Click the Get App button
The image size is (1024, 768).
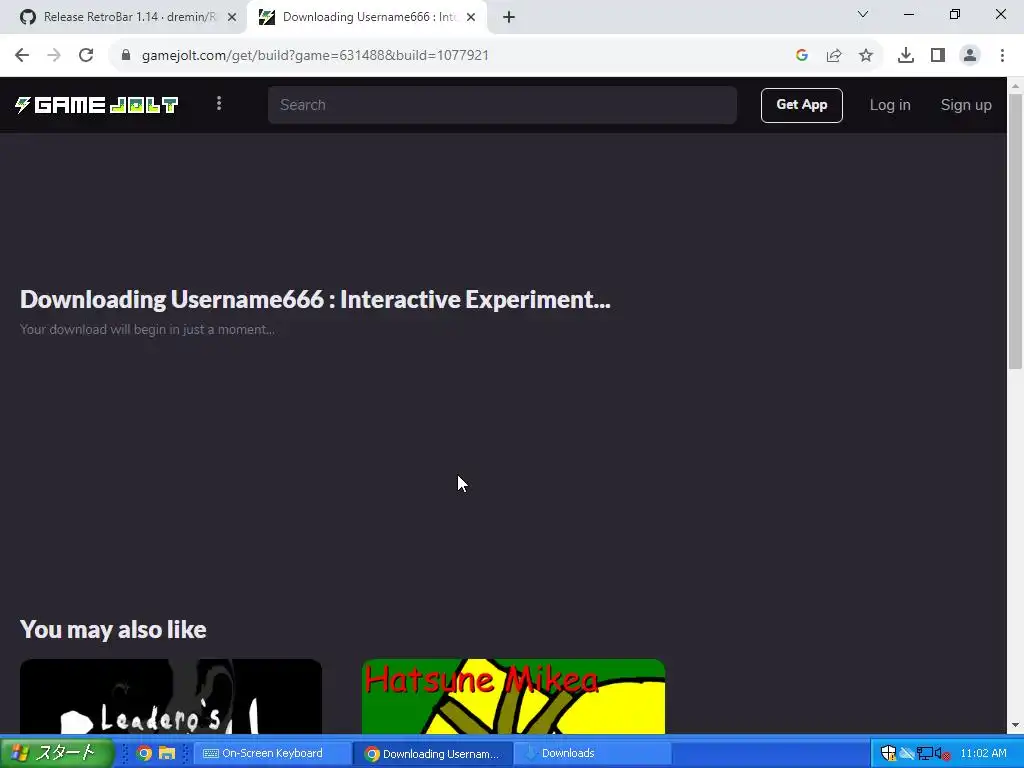pos(801,104)
